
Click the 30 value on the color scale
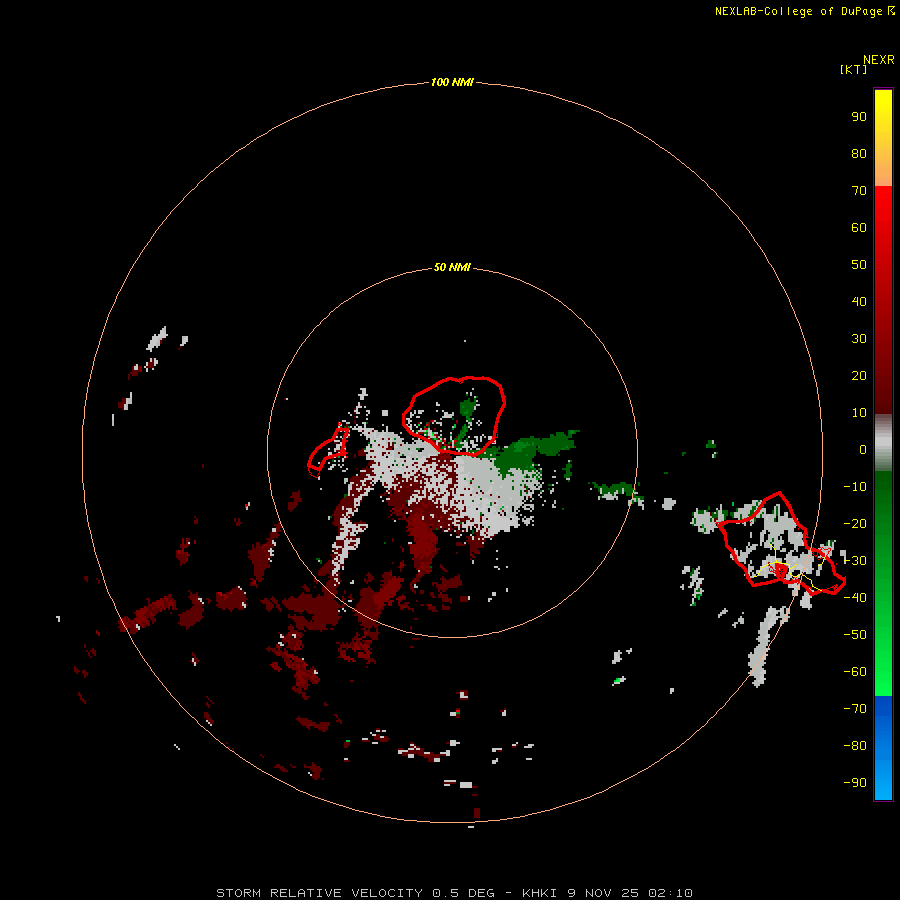coord(859,339)
